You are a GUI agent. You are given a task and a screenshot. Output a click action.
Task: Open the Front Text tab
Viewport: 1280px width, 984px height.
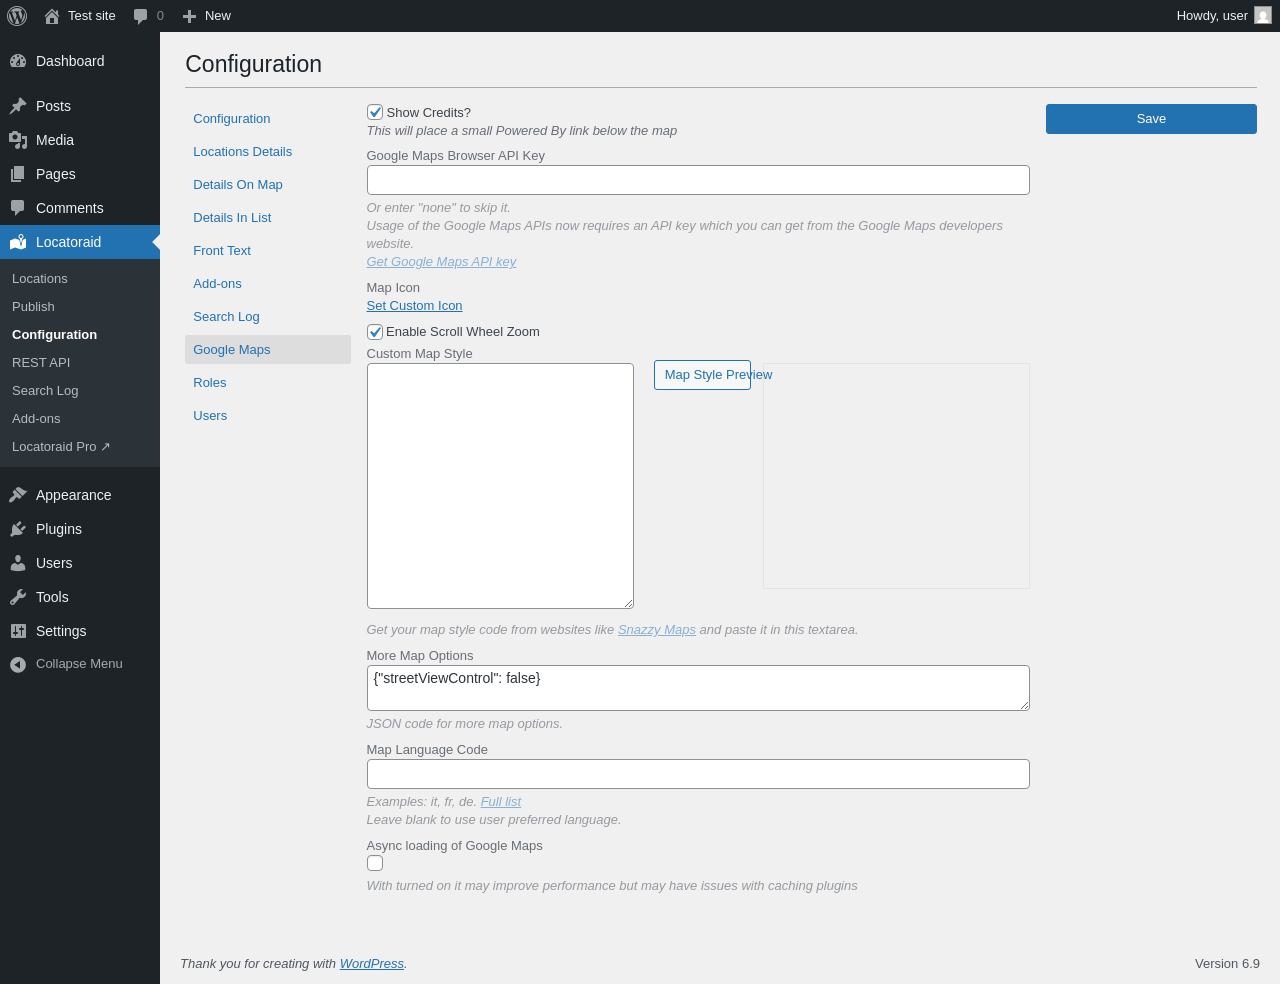222,251
